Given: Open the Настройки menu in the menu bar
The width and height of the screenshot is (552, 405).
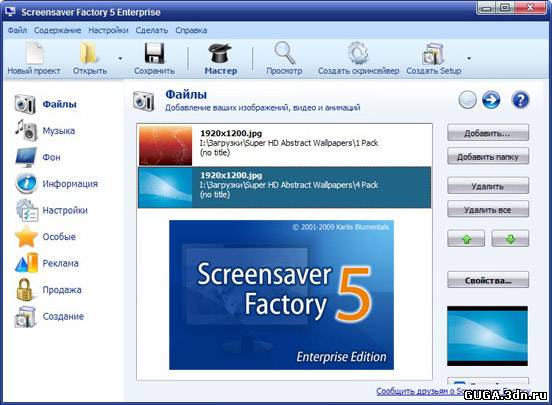Looking at the screenshot, I should 108,30.
